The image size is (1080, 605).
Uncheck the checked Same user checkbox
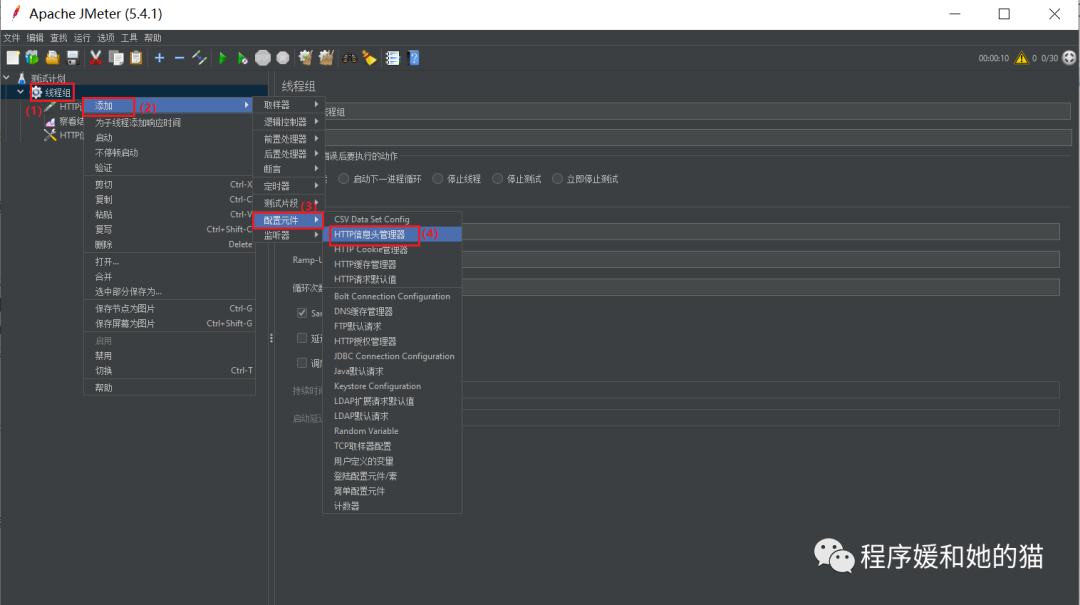[x=302, y=313]
